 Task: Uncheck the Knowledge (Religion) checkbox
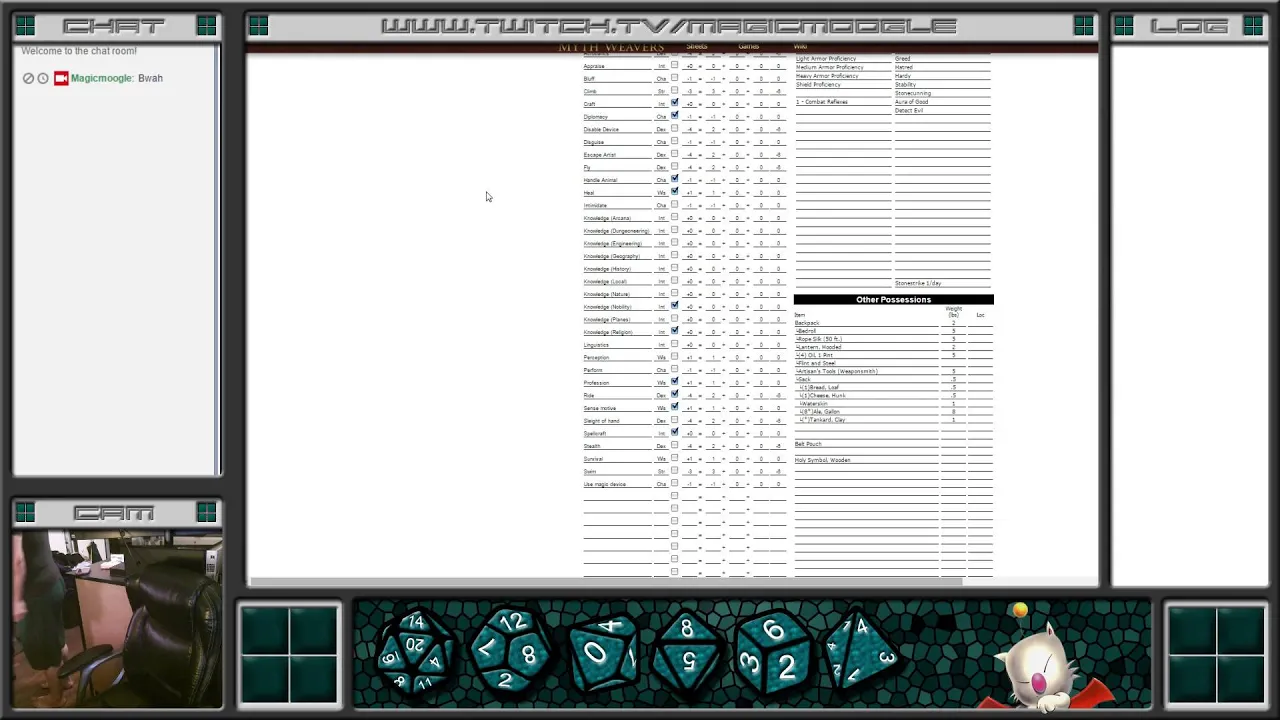click(x=674, y=331)
